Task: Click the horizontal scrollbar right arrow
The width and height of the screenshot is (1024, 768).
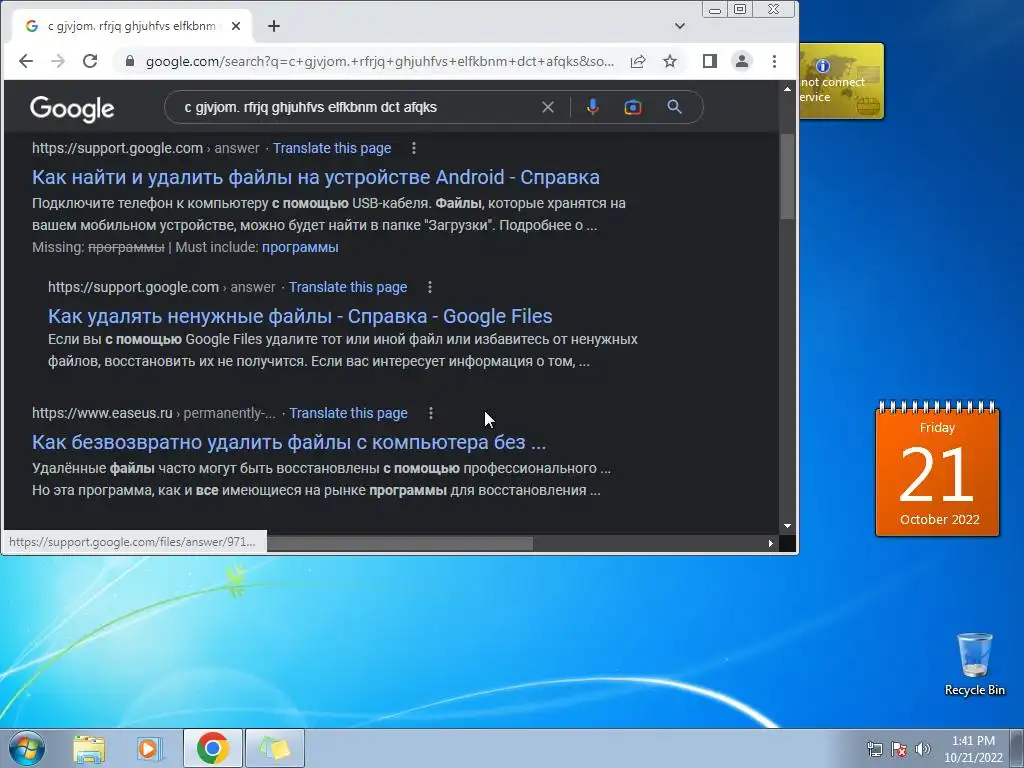Action: pyautogui.click(x=771, y=543)
